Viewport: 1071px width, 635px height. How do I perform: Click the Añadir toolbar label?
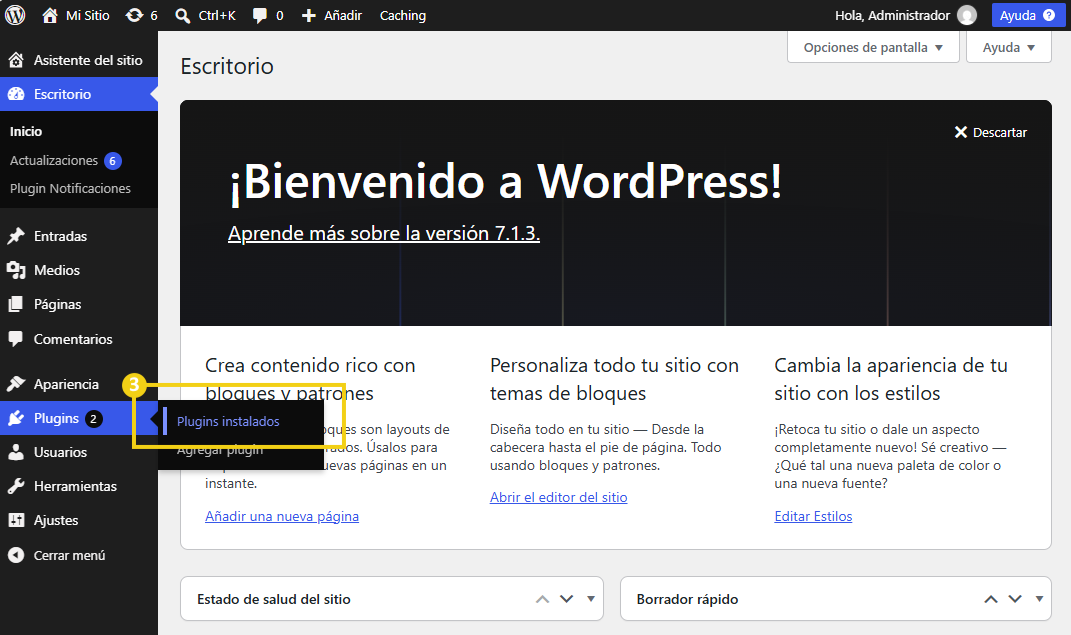343,15
